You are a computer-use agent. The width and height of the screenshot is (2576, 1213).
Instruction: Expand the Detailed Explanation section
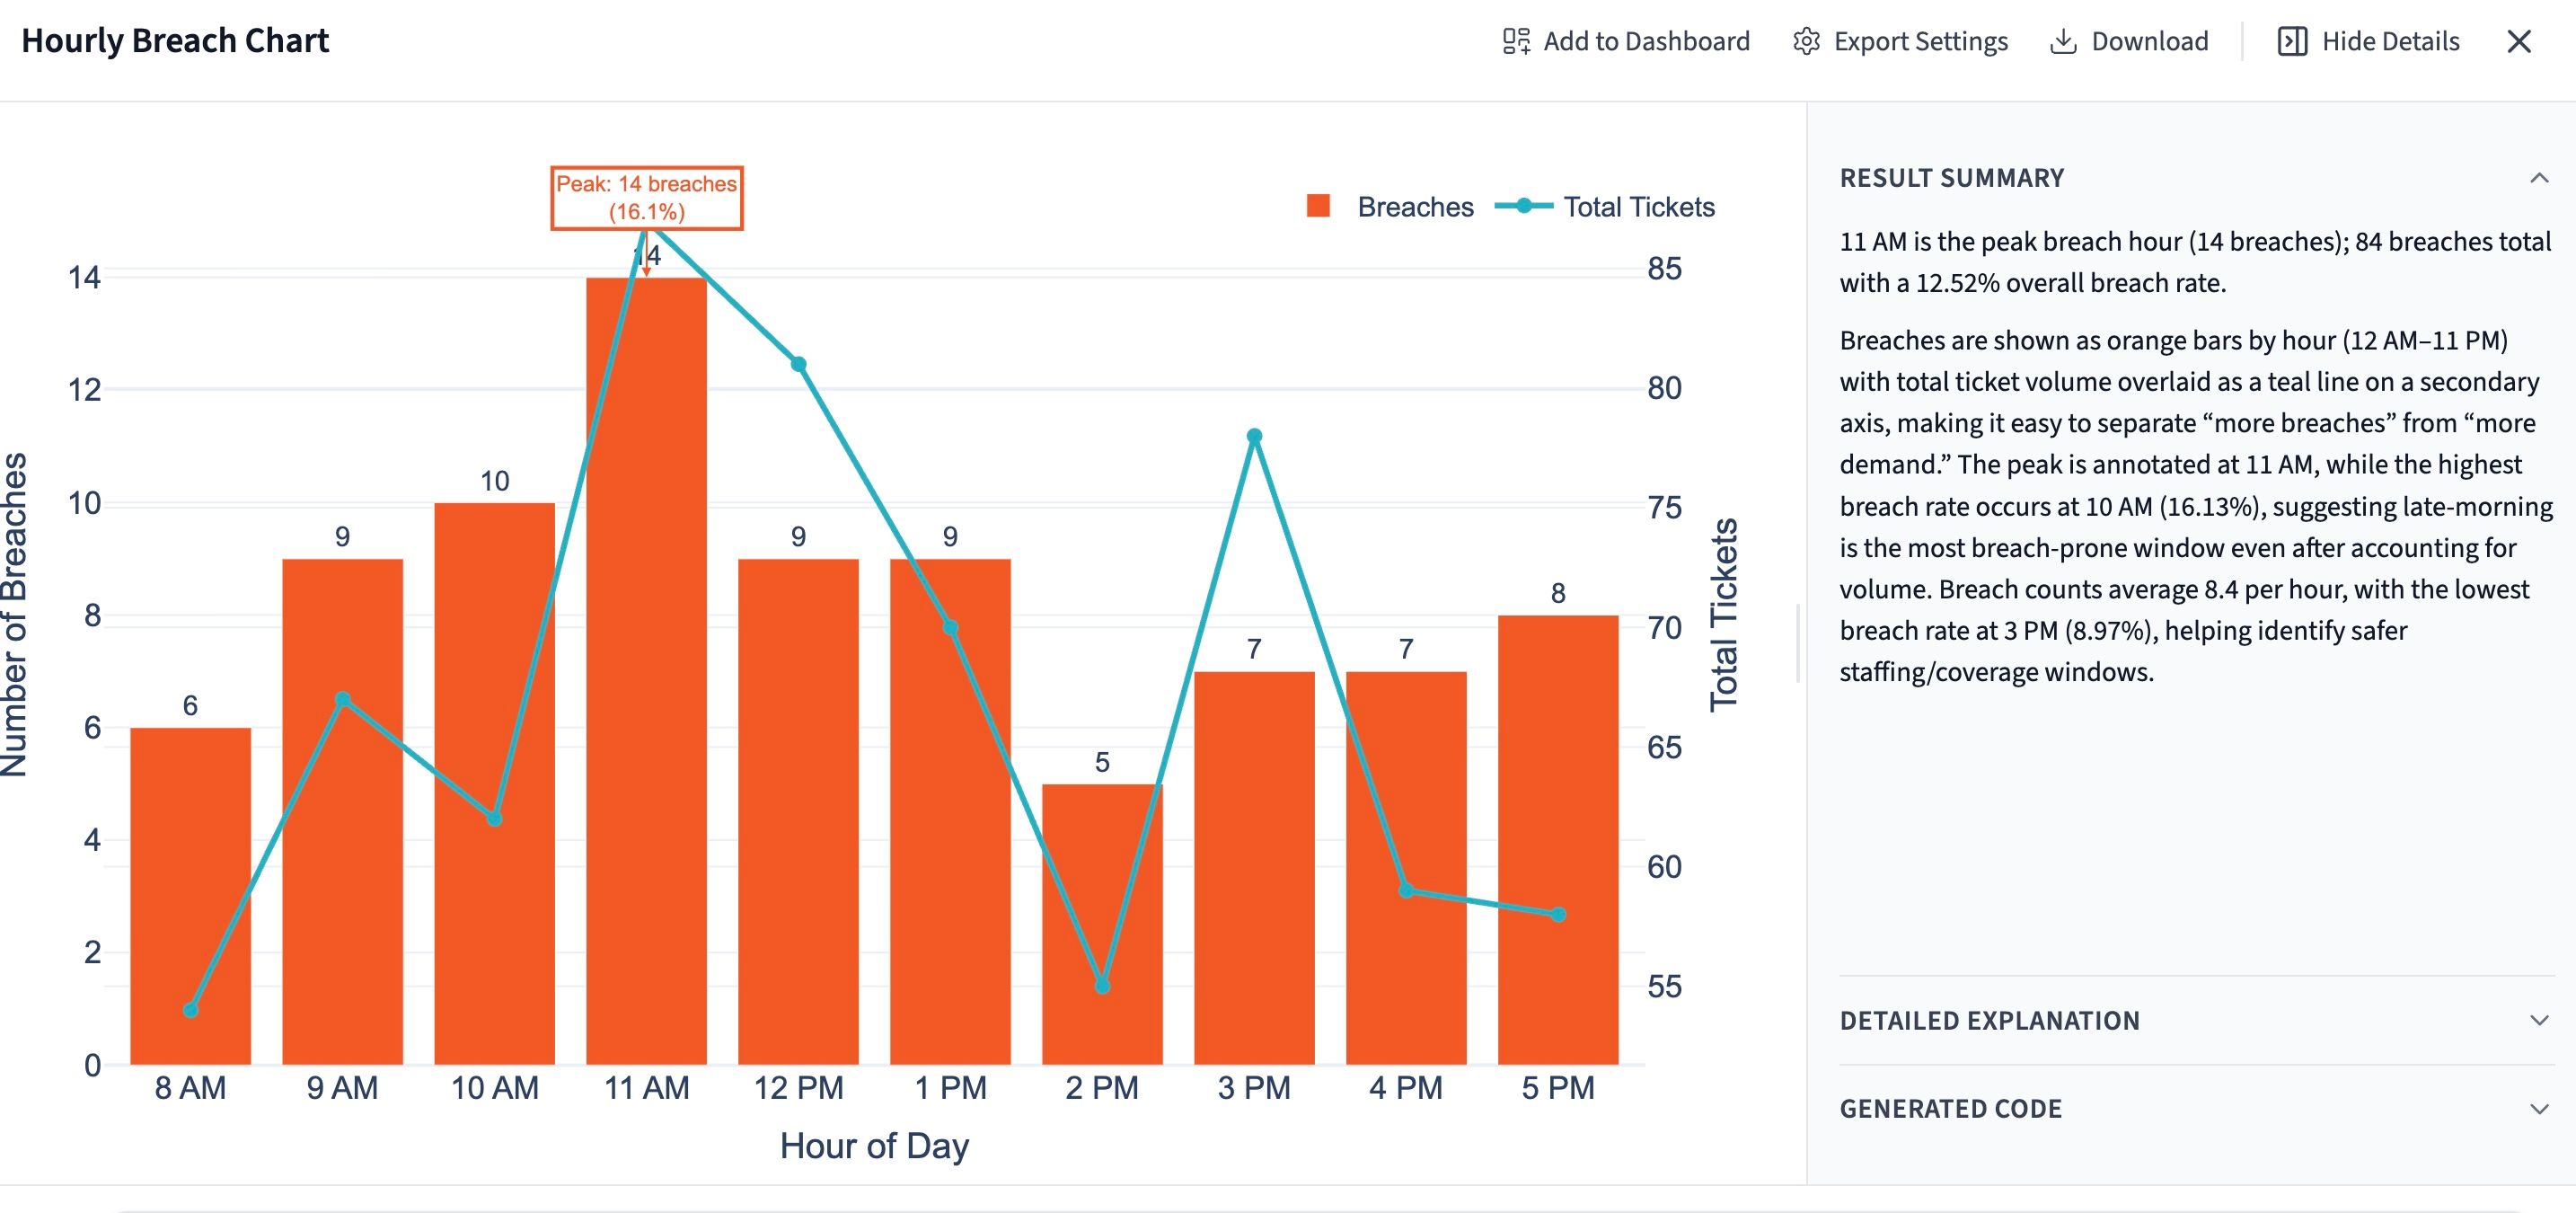tap(2538, 1020)
